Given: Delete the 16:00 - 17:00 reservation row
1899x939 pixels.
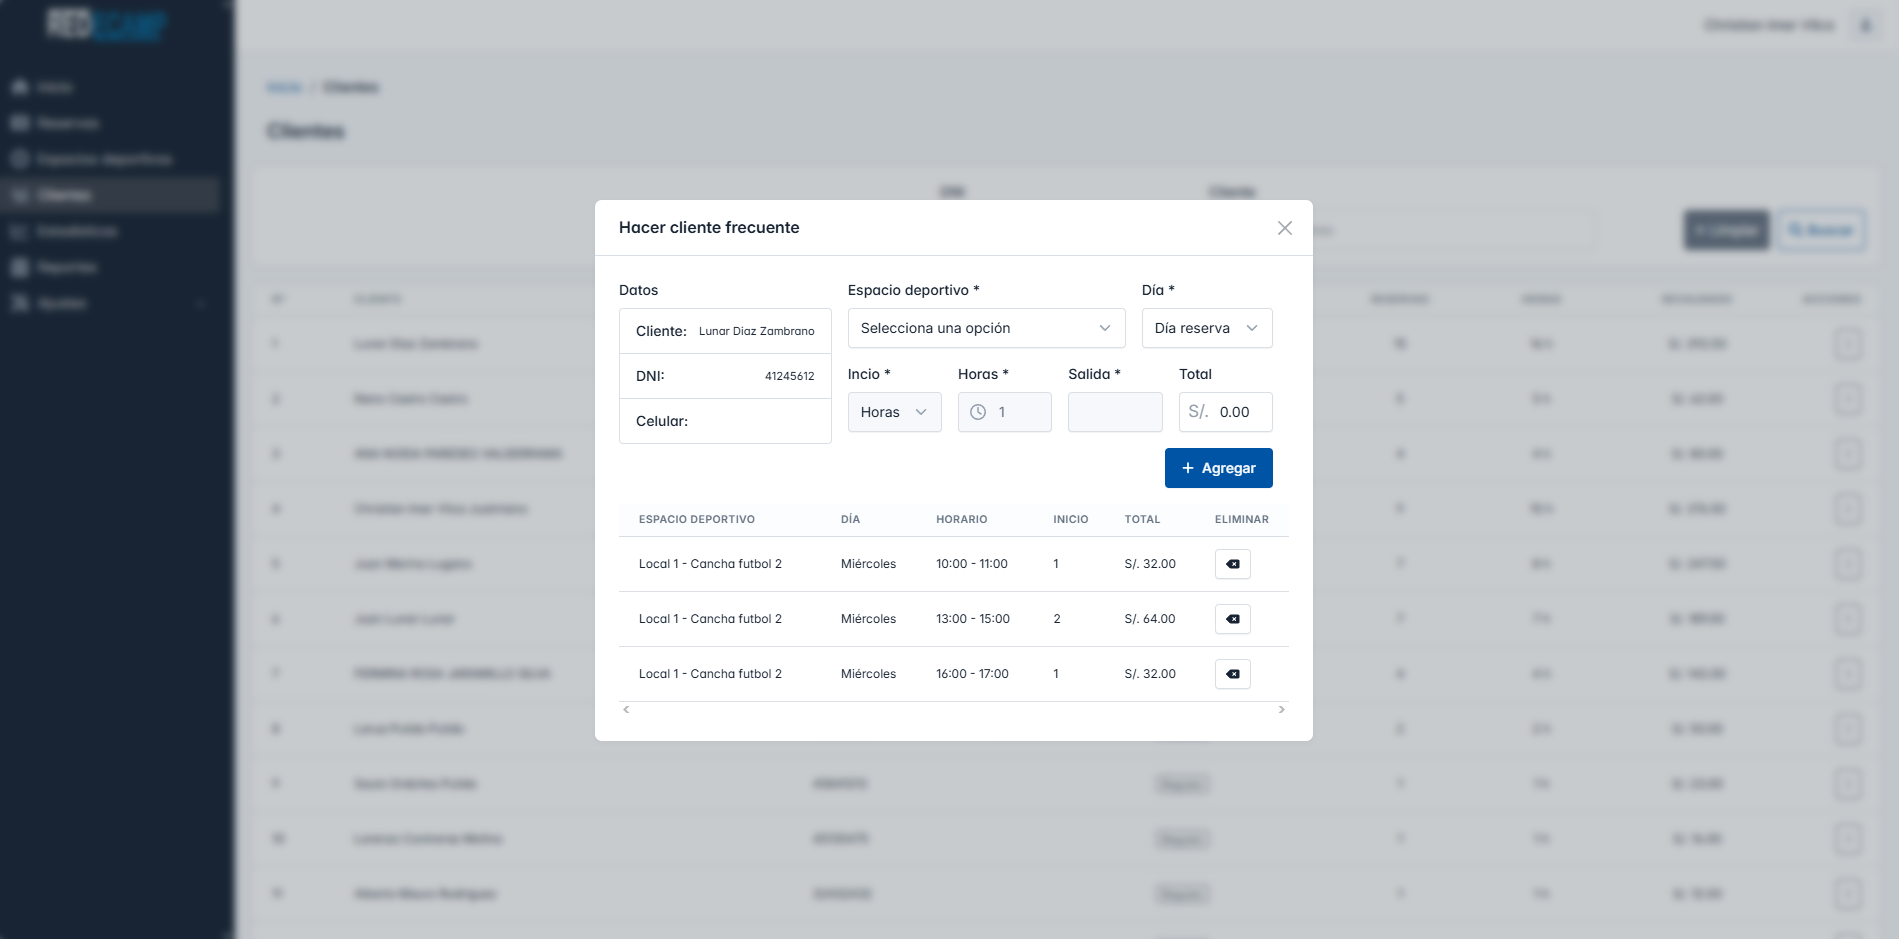Looking at the screenshot, I should [1232, 674].
